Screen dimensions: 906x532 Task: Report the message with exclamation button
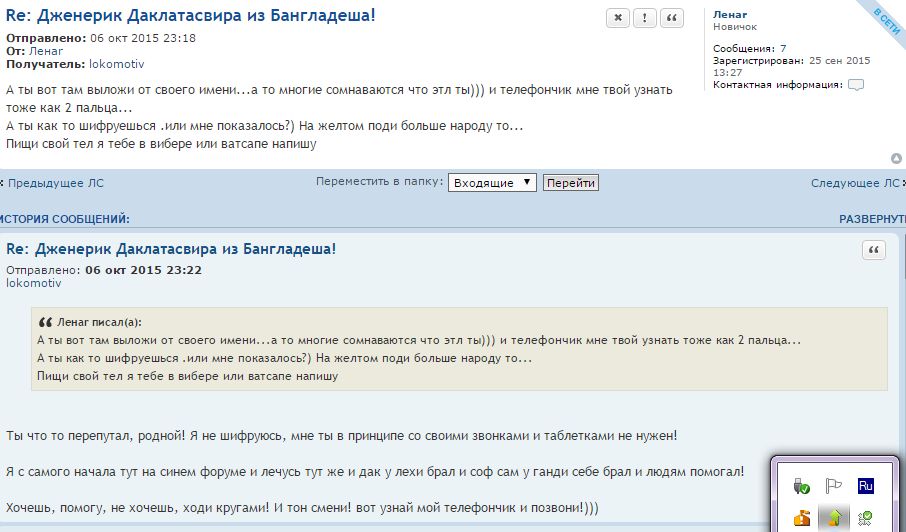646,18
